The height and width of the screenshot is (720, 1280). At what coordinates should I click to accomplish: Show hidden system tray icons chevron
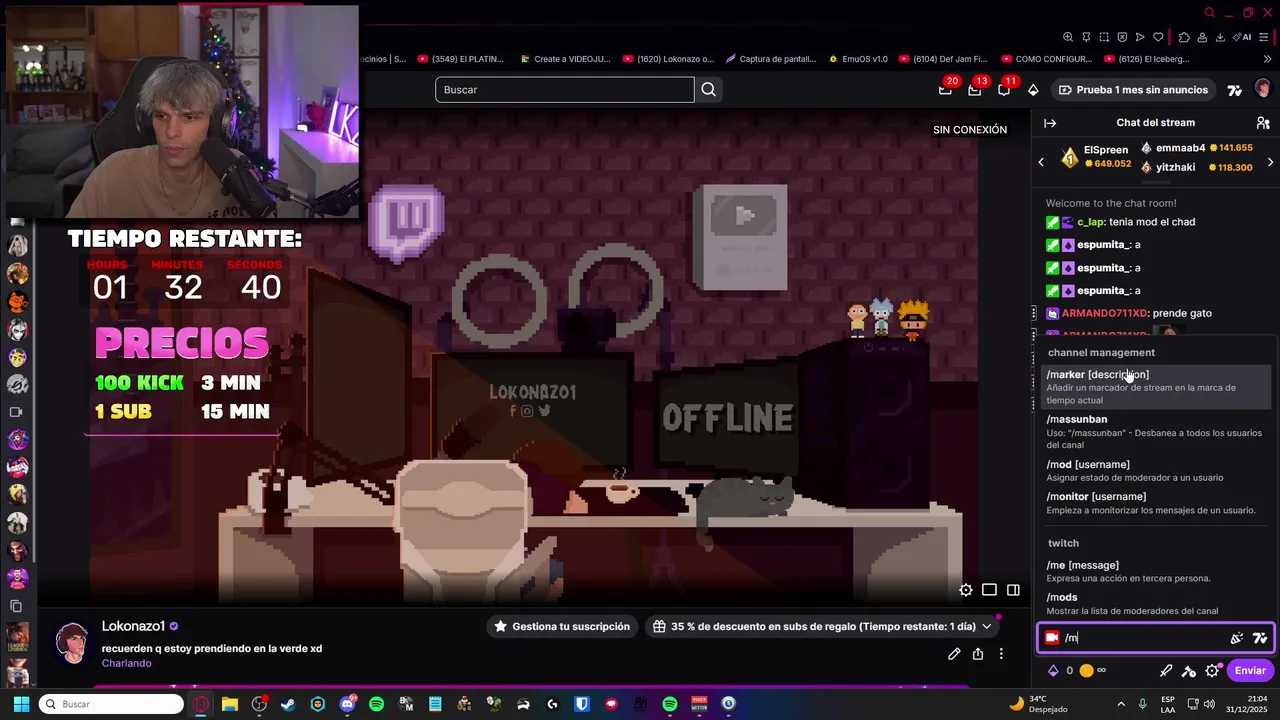(x=1121, y=704)
